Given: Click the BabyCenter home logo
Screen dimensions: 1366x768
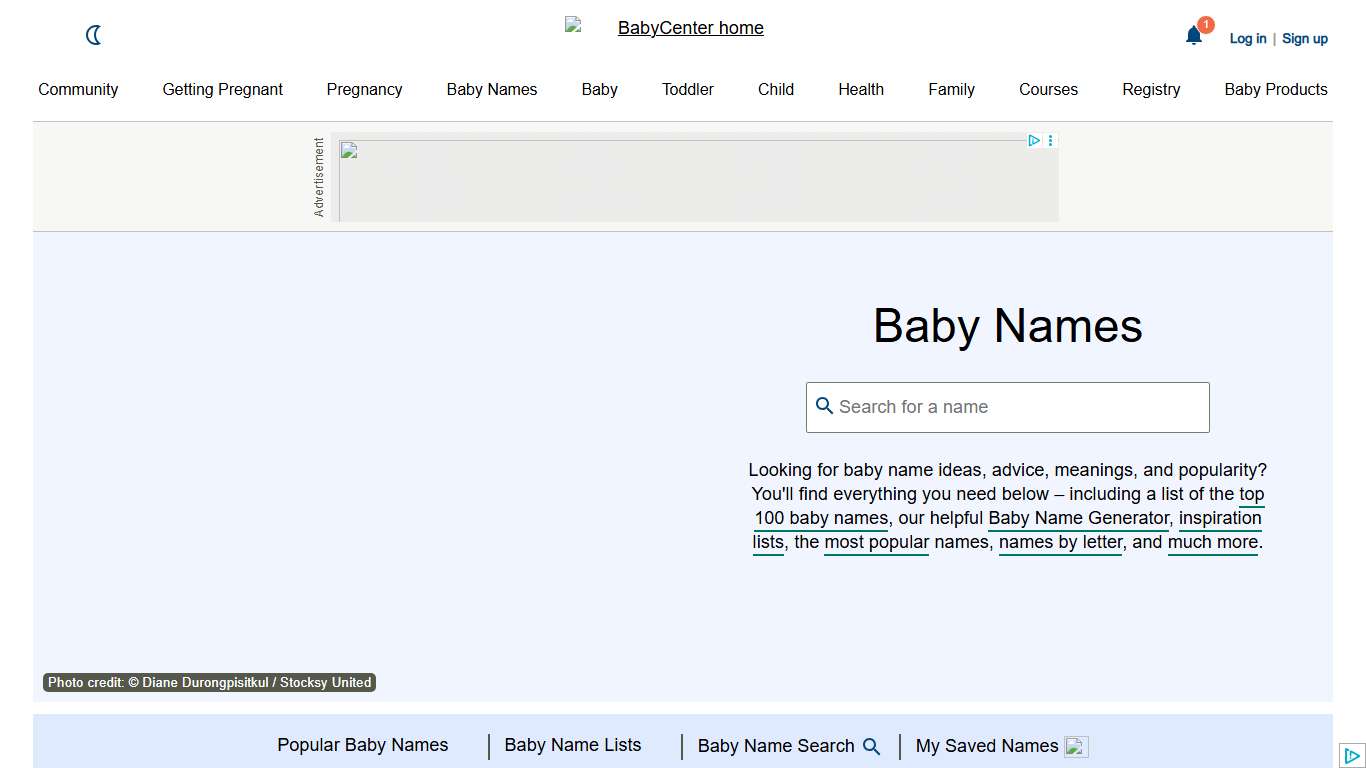Looking at the screenshot, I should [690, 28].
